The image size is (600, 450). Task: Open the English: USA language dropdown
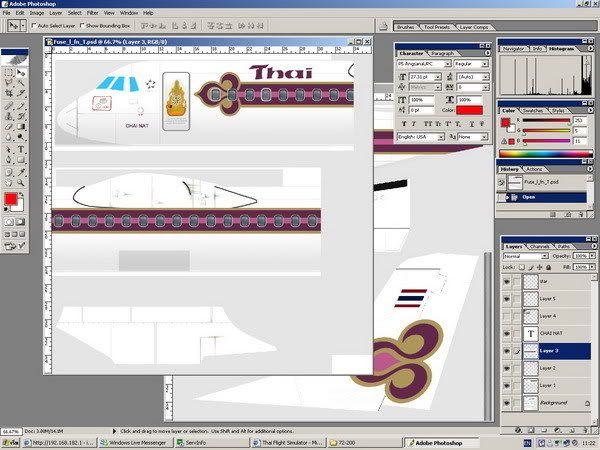tap(441, 137)
